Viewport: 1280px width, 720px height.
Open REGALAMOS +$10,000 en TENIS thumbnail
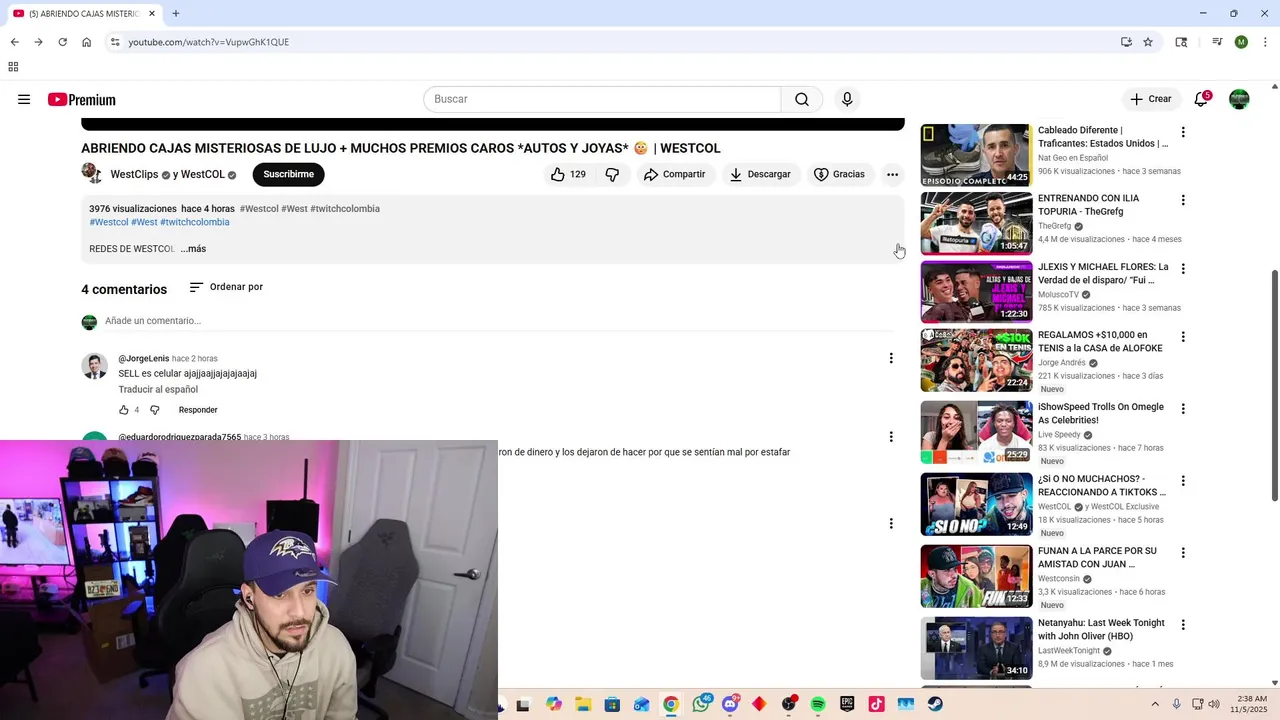point(976,360)
